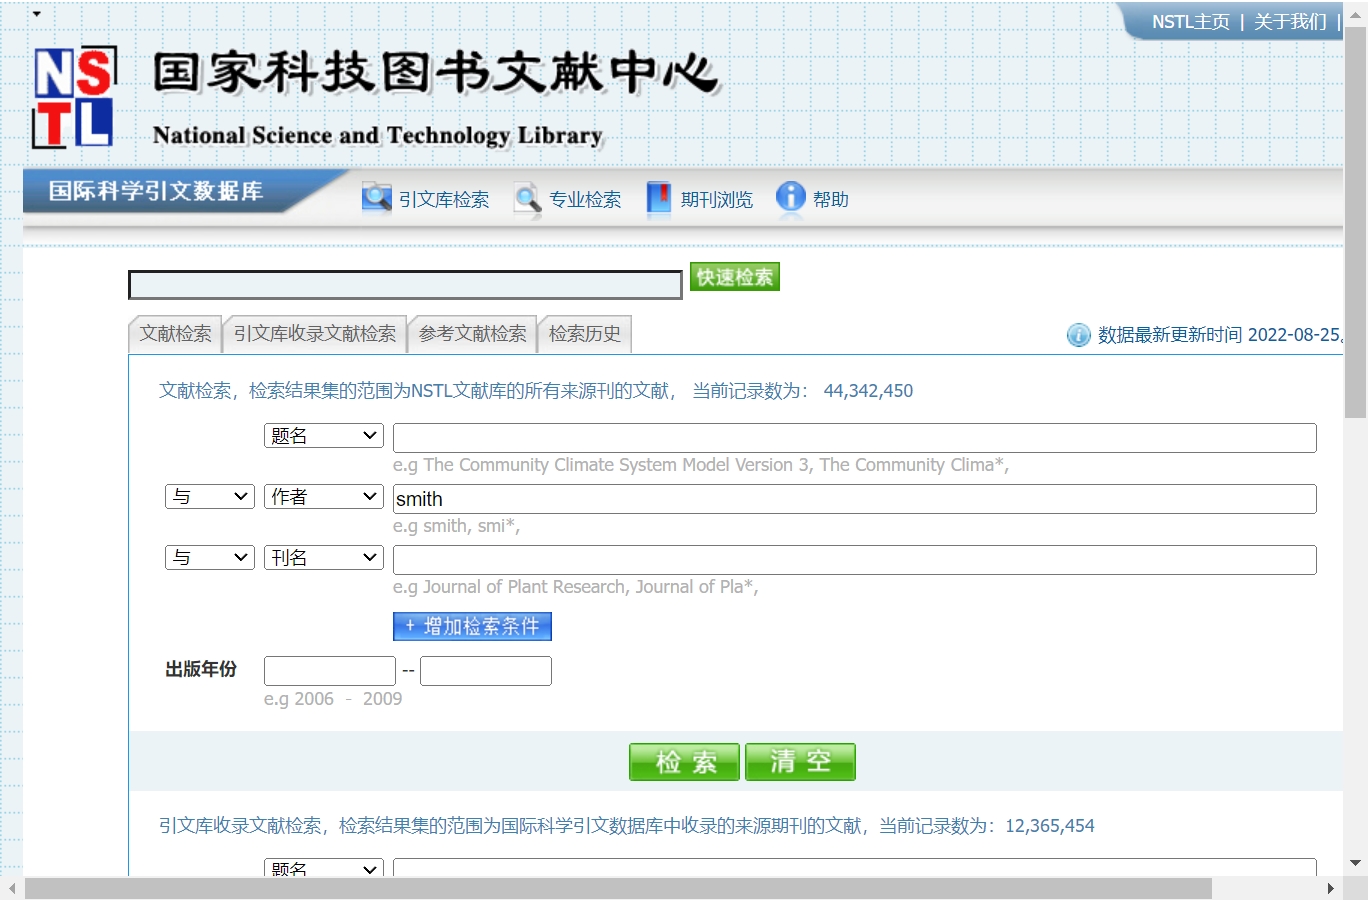
Task: Click the 快速检索 quick search button
Action: (x=735, y=277)
